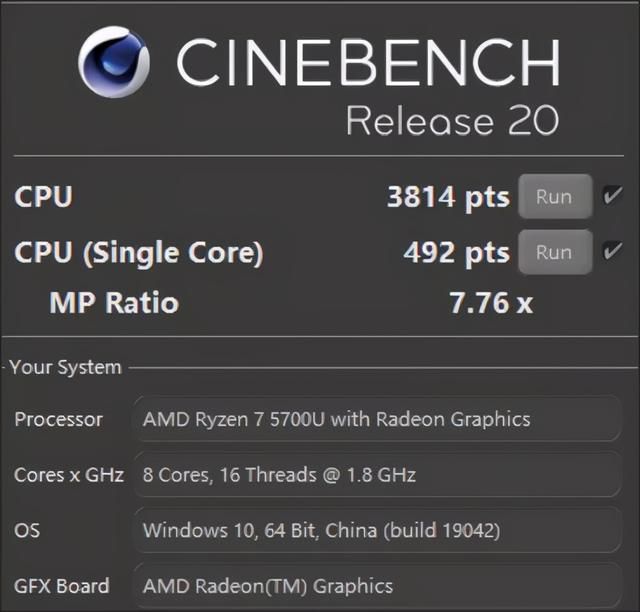Screen dimensions: 640x612
Task: Click the MP Ratio label
Action: [x=114, y=303]
